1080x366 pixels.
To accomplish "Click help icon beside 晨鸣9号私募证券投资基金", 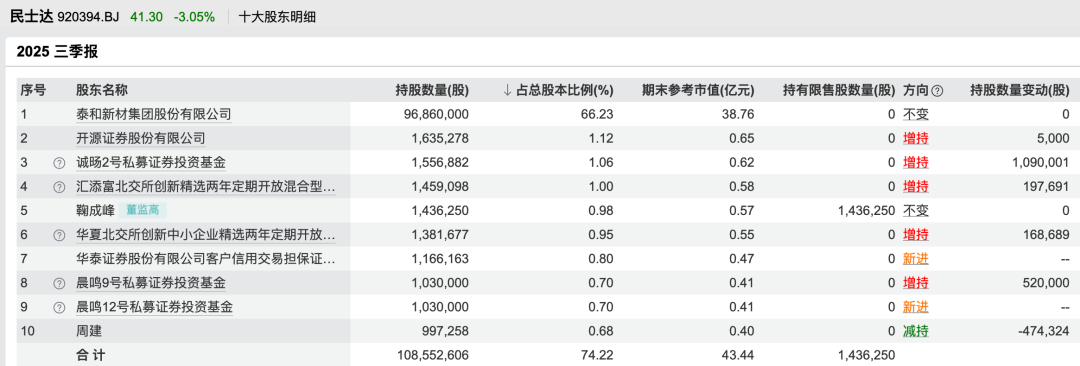I will click(x=60, y=283).
